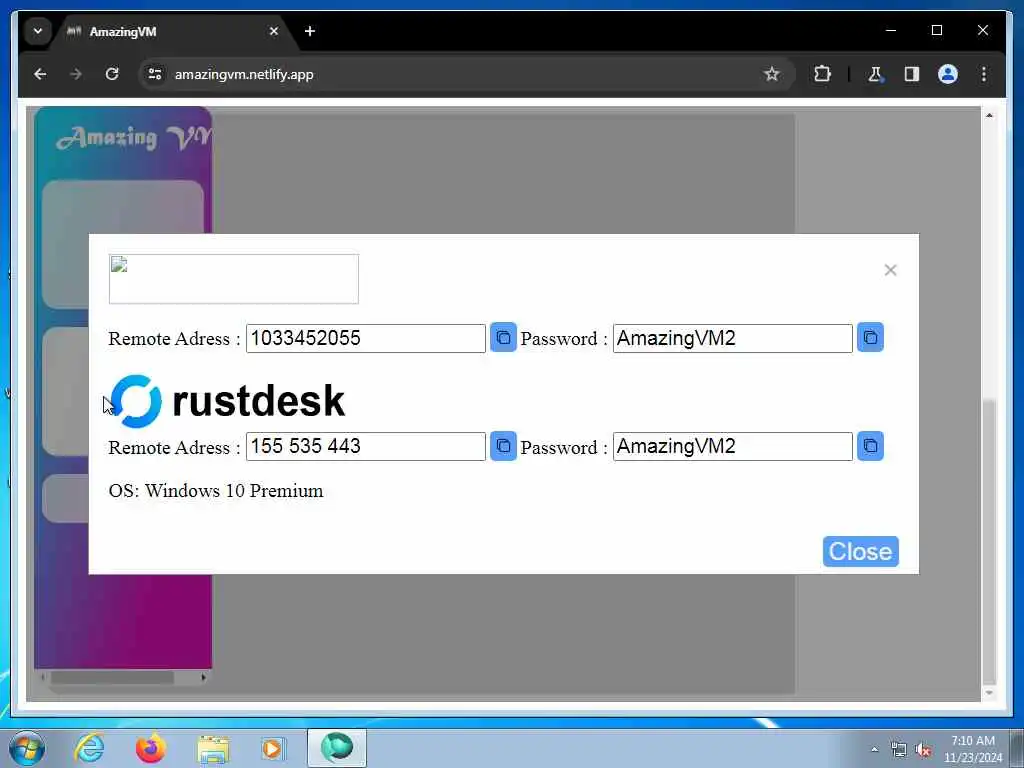Viewport: 1024px width, 768px height.
Task: Click the RustDesk logo
Action: point(227,400)
